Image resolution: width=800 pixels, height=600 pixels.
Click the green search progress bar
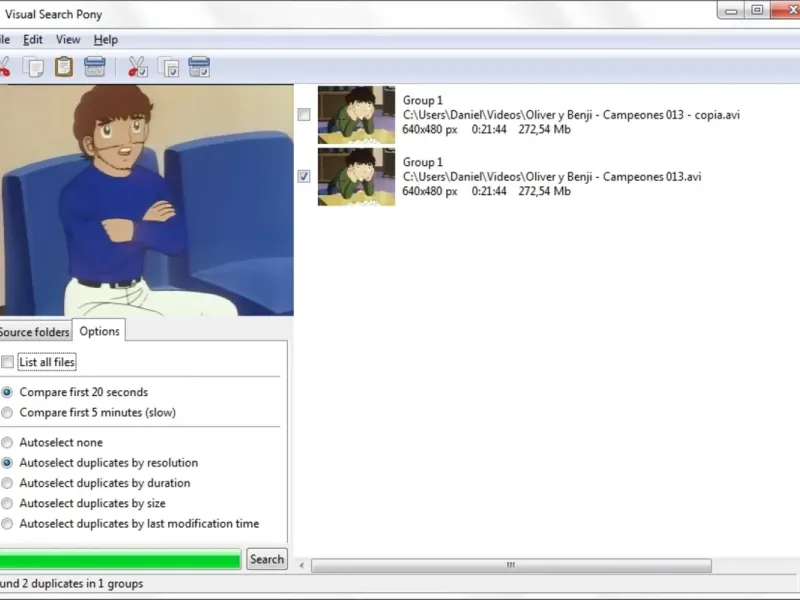(120, 559)
